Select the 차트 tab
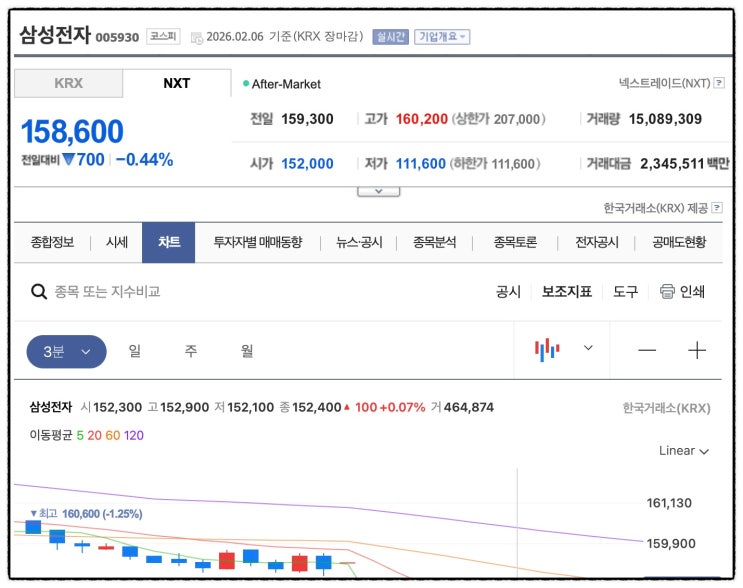 [169, 242]
